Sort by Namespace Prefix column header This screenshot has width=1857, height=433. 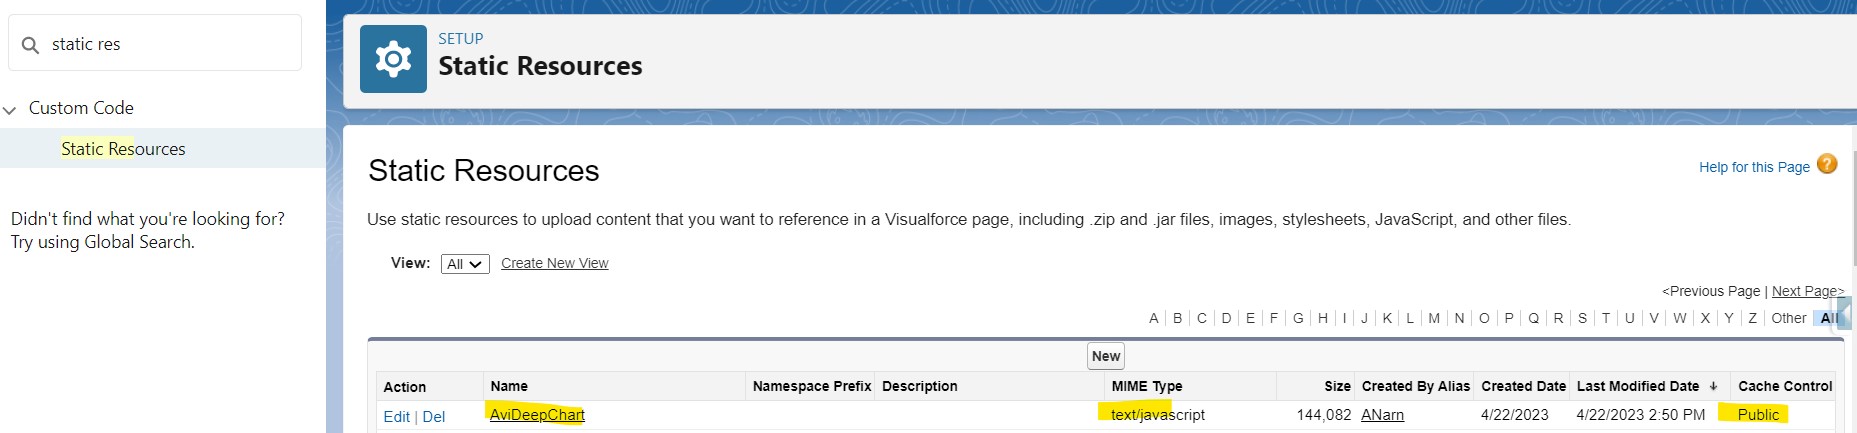[x=812, y=386]
